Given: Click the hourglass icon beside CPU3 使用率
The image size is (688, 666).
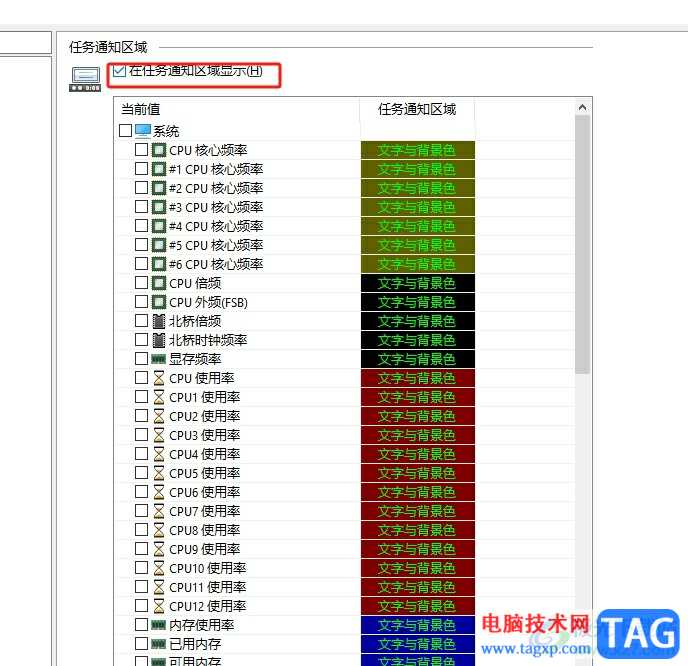Looking at the screenshot, I should tap(159, 435).
